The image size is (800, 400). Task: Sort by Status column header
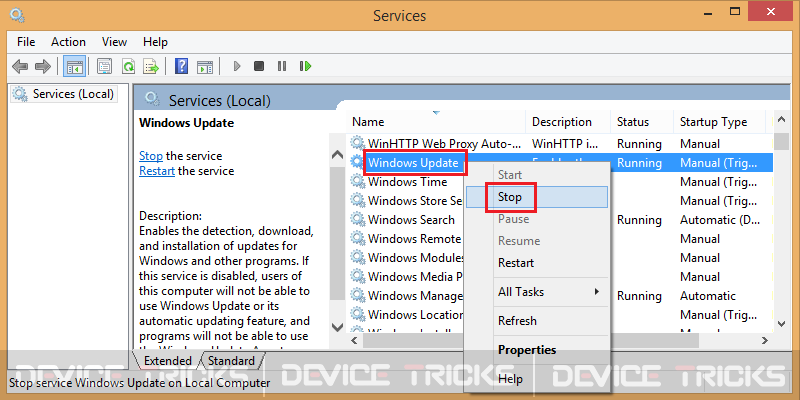point(642,122)
